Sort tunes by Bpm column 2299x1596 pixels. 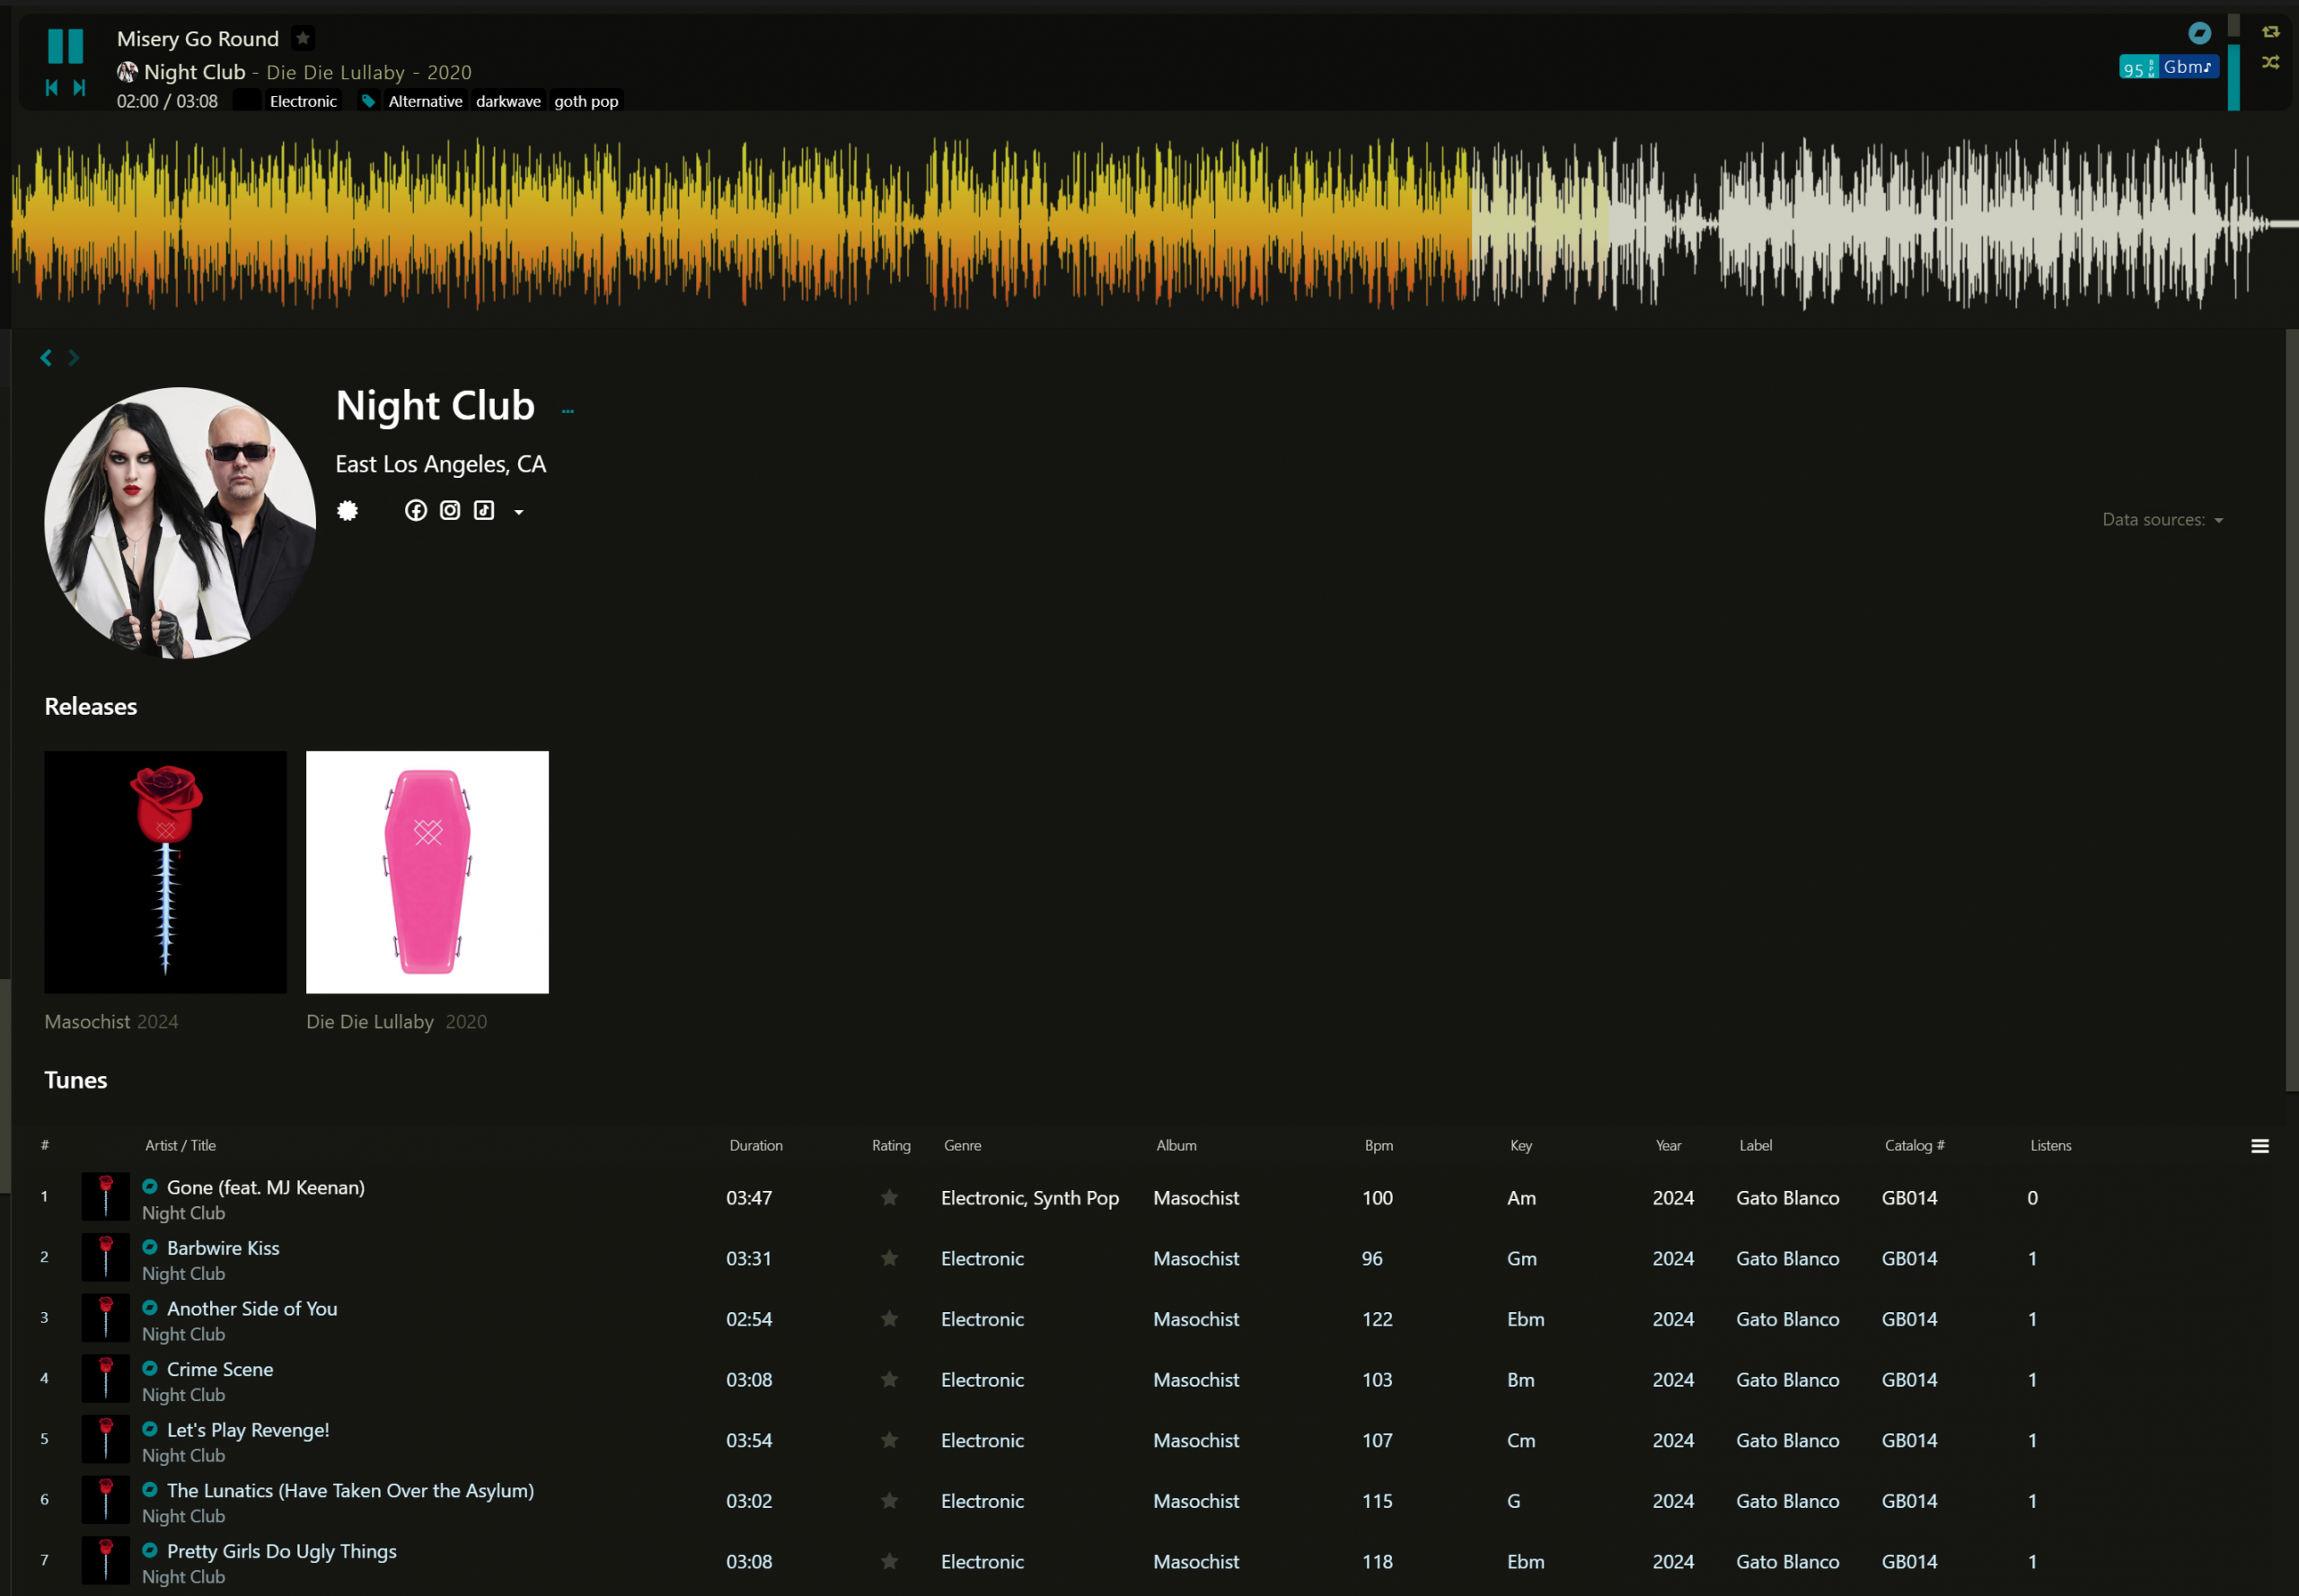point(1378,1145)
